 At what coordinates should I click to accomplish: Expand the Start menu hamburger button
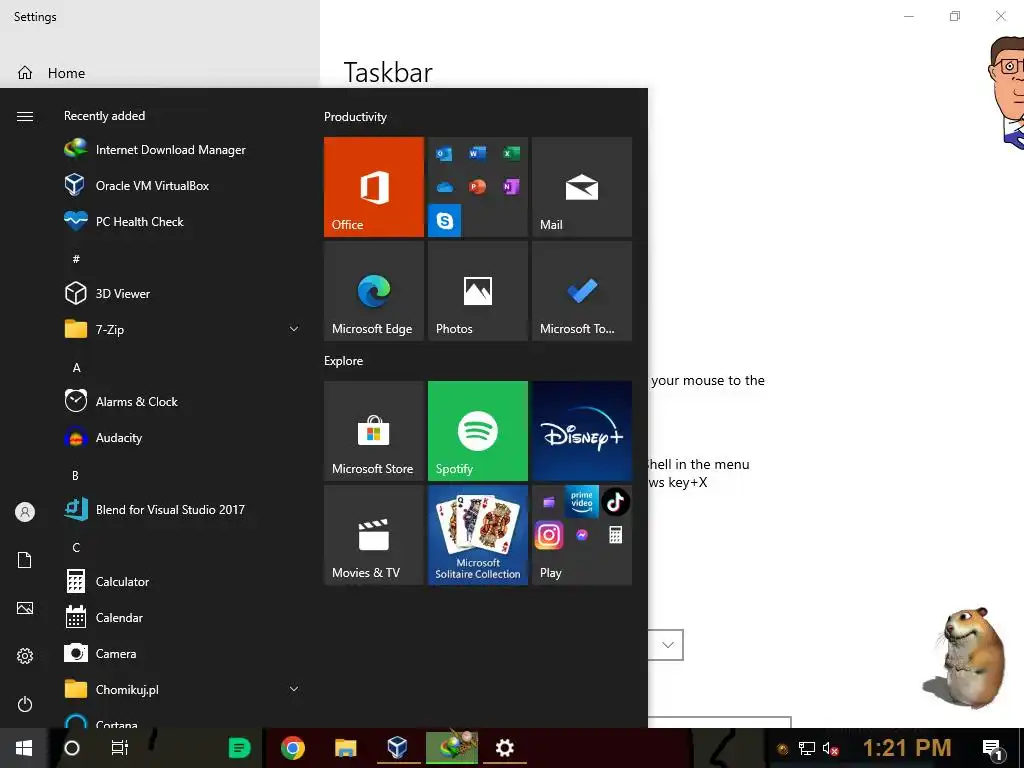pyautogui.click(x=25, y=116)
